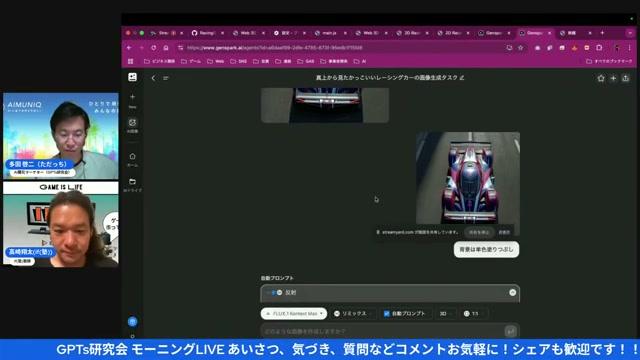Click the back chevron beside the task title
Viewport: 640px width, 360px height.
point(153,78)
